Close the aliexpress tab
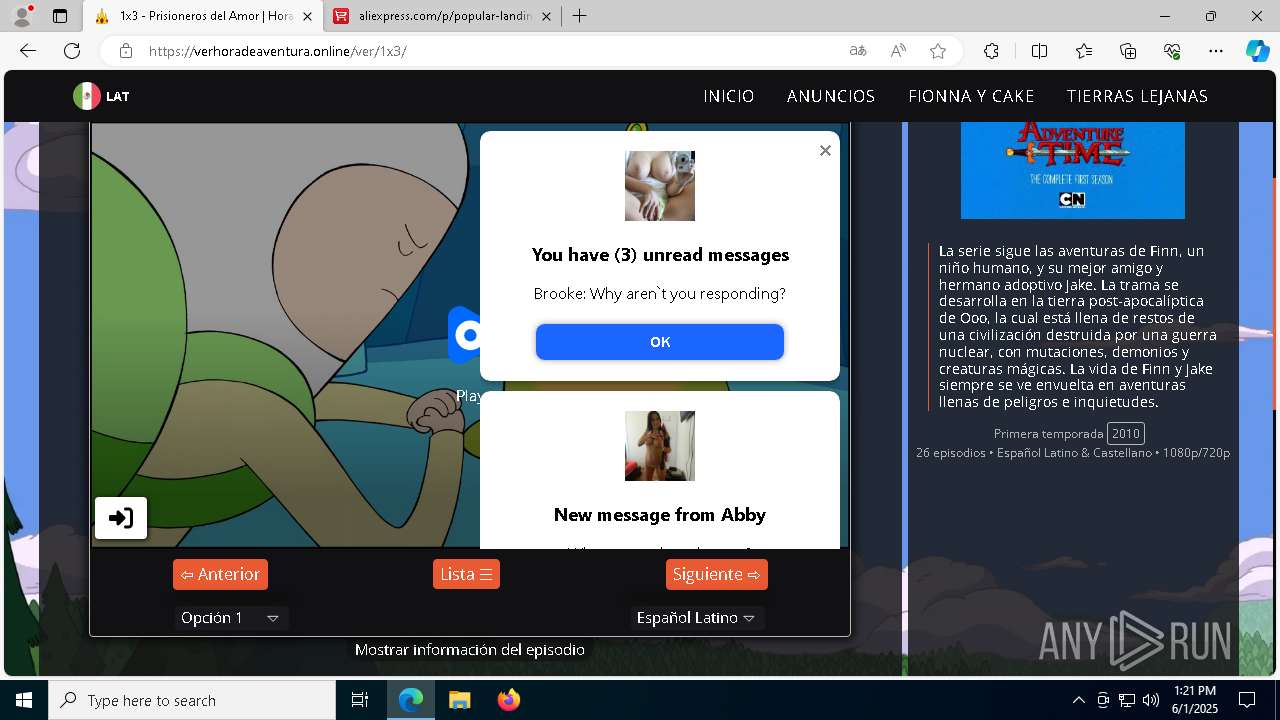This screenshot has width=1280, height=720. click(546, 16)
